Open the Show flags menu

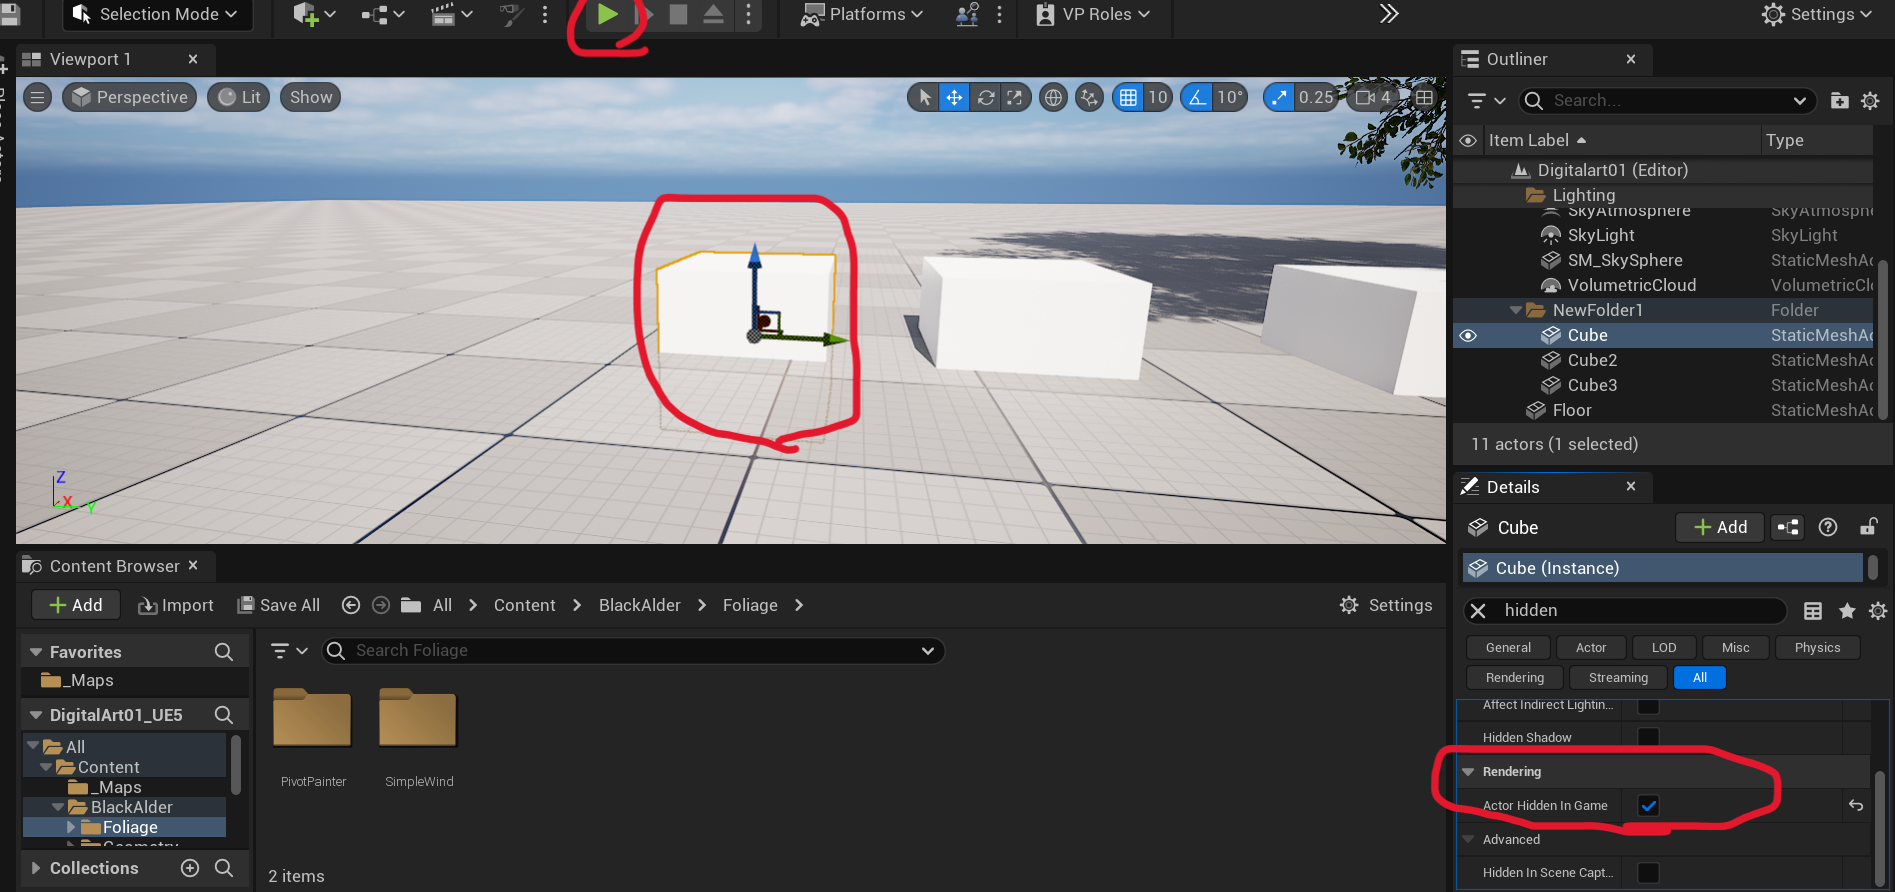(311, 97)
